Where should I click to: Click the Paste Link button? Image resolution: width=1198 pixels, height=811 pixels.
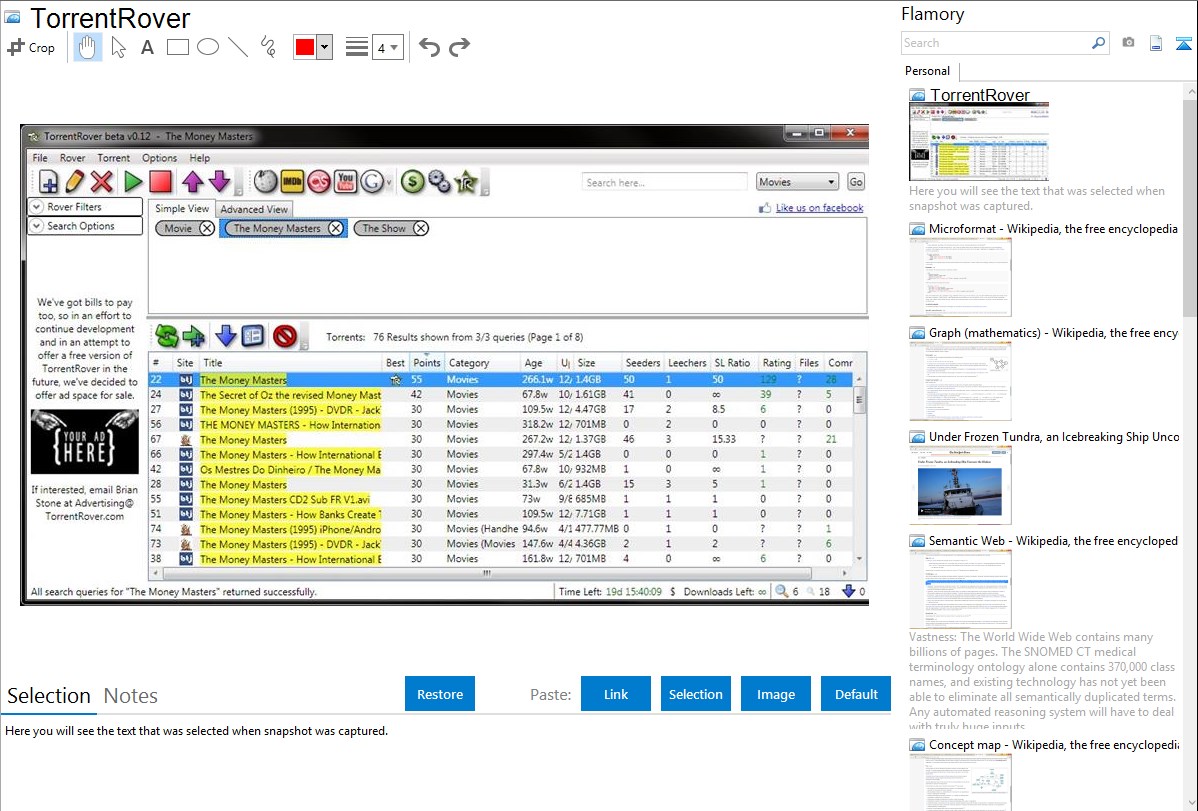pyautogui.click(x=616, y=694)
